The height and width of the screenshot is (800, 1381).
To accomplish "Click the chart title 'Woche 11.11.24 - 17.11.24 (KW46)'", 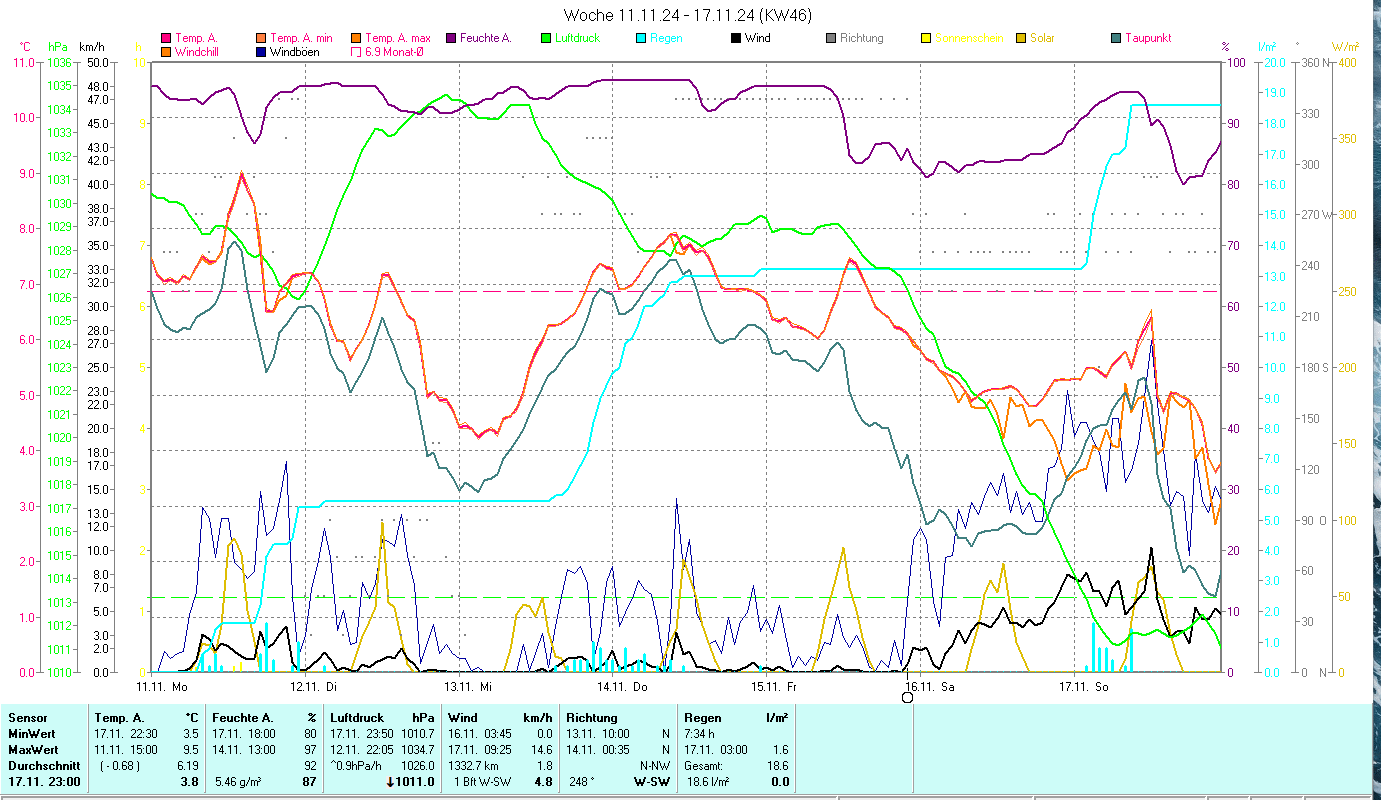I will click(x=688, y=15).
